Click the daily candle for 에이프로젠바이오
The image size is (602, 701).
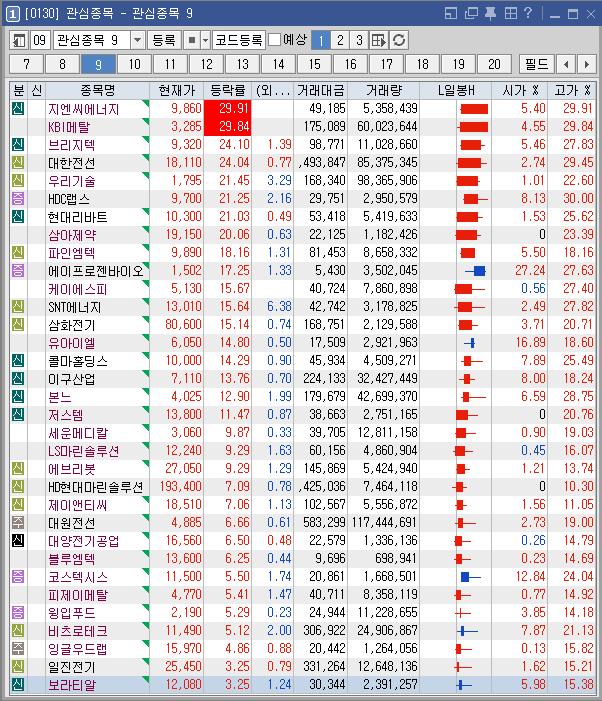point(476,270)
